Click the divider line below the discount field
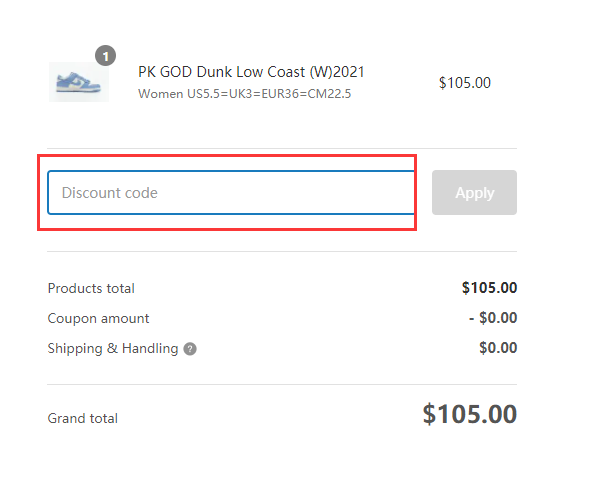610x496 pixels. [282, 251]
